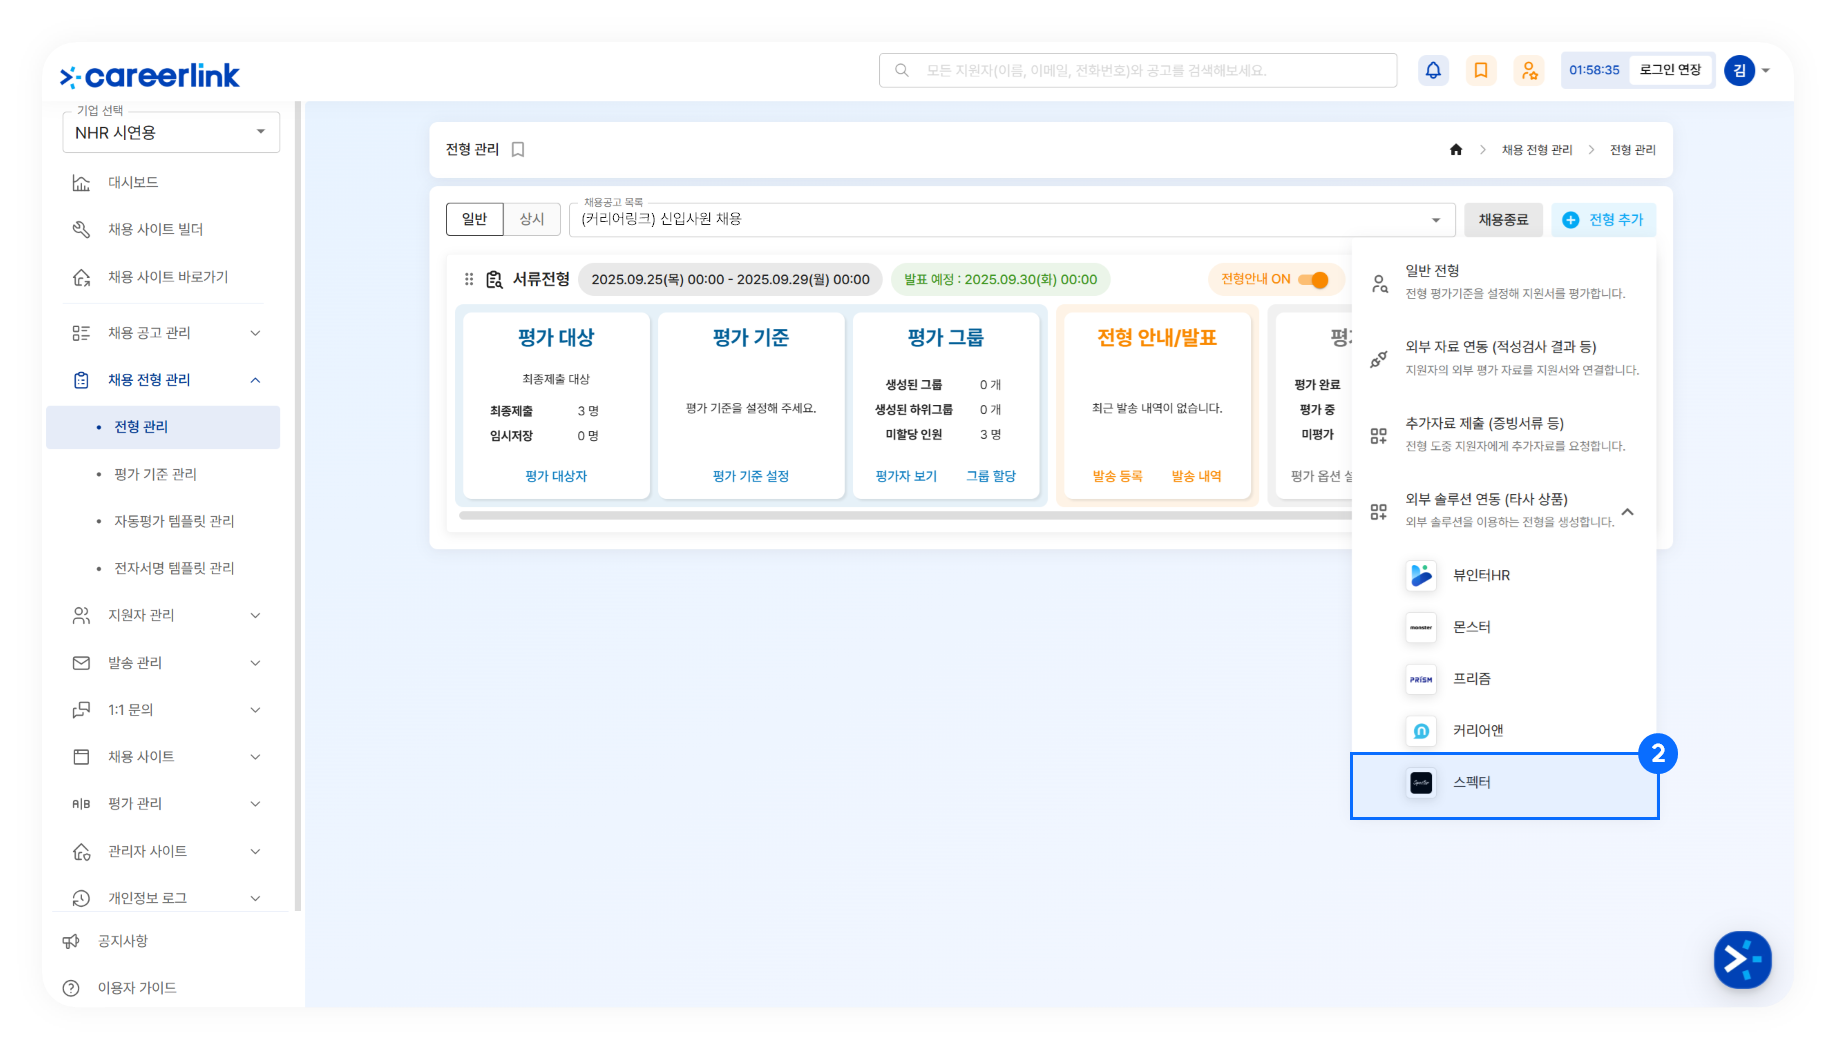Click the session timer 01:58:35
This screenshot has width=1836, height=1049.
(x=1594, y=70)
